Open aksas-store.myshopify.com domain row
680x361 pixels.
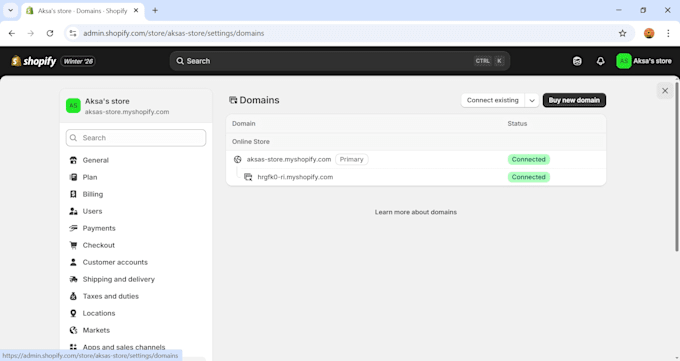[x=416, y=159]
